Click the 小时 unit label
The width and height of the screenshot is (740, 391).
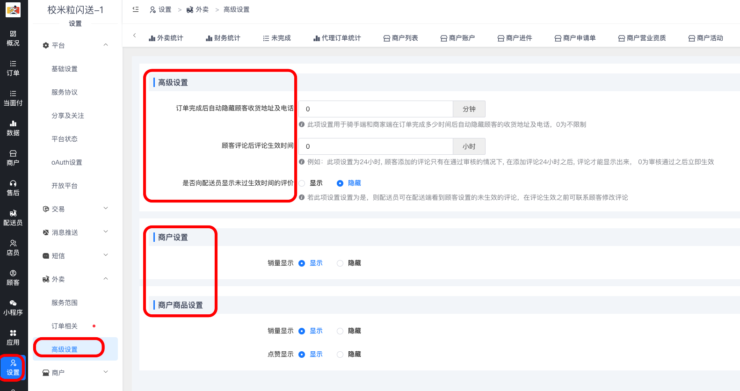[x=469, y=146]
